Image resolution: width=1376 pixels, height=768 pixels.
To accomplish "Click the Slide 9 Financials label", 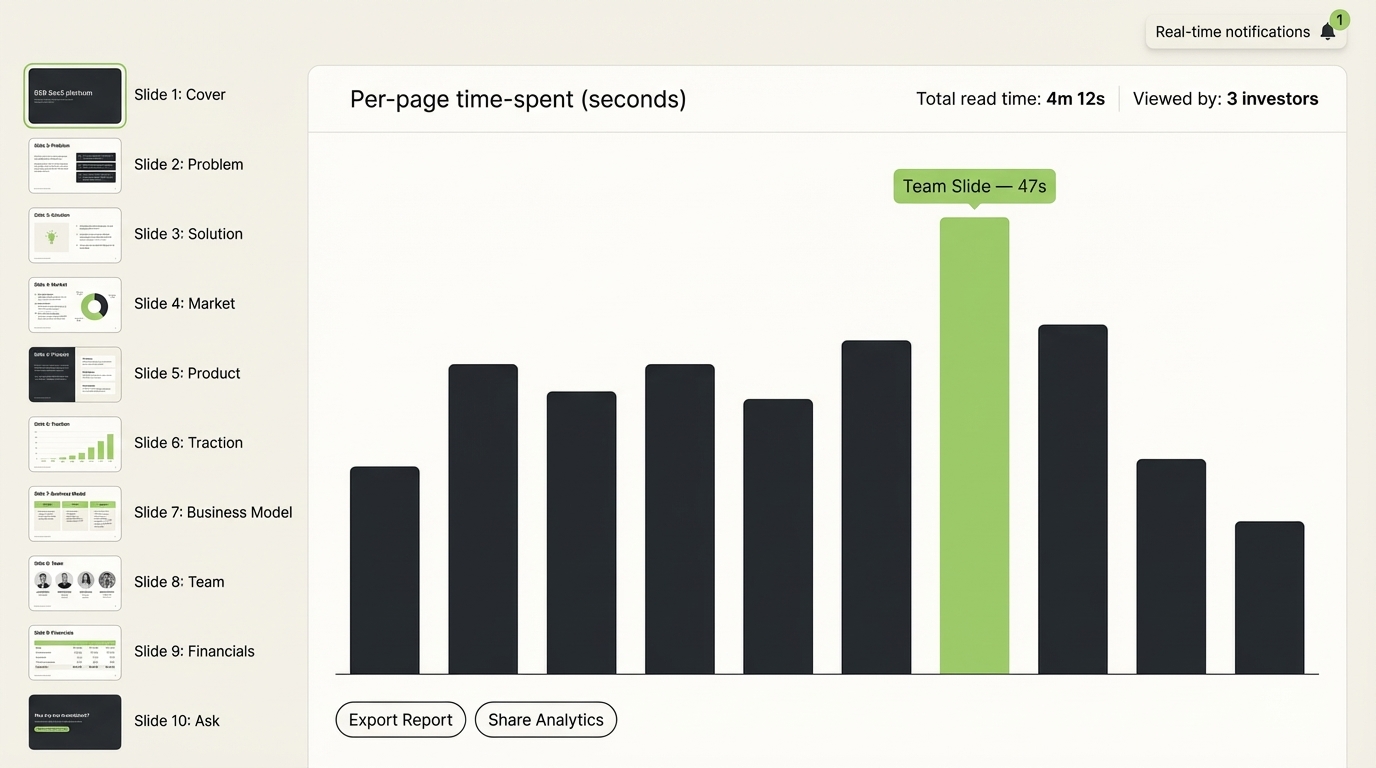I will coord(194,651).
